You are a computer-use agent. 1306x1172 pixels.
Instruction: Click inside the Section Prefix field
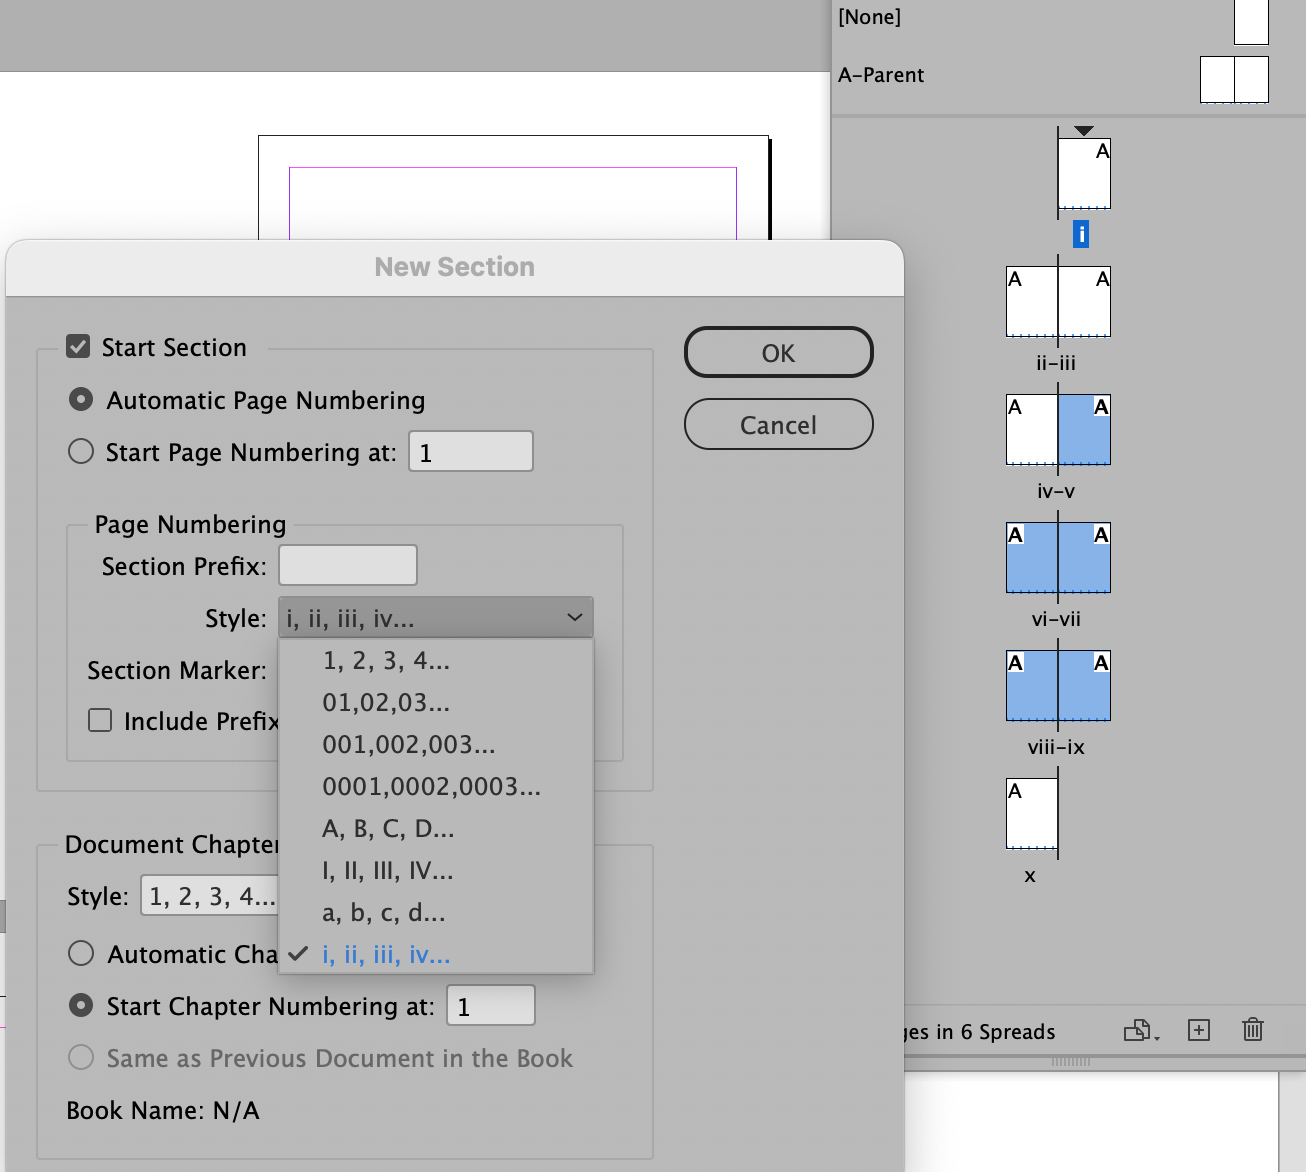[x=347, y=565]
